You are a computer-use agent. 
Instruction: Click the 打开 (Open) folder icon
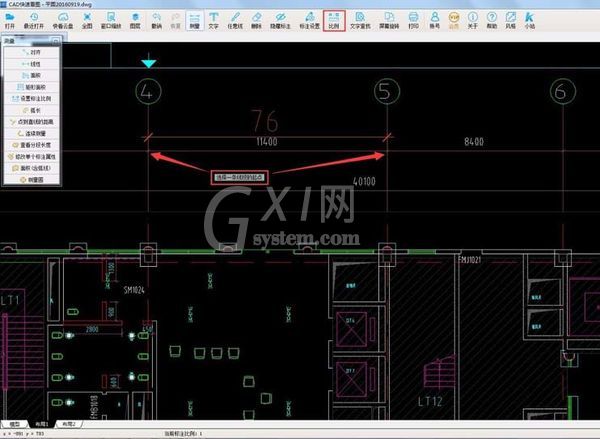(x=10, y=20)
